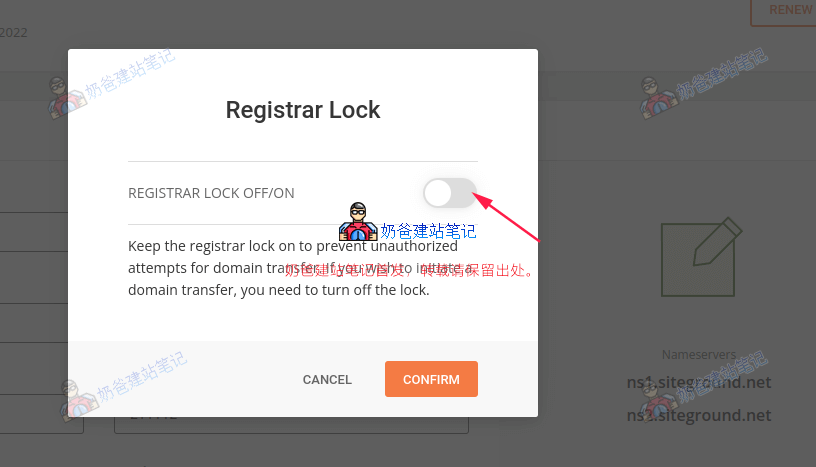Click the center mascot logo icon
The height and width of the screenshot is (467, 816).
(358, 221)
